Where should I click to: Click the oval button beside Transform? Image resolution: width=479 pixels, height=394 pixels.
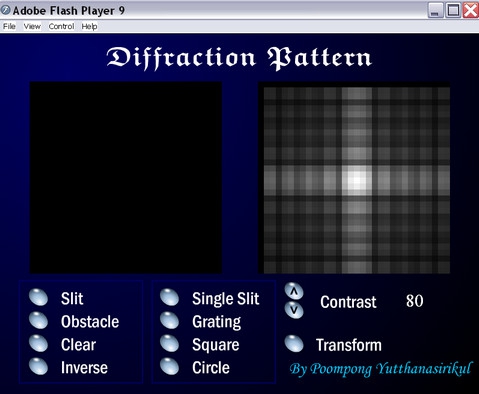[294, 343]
